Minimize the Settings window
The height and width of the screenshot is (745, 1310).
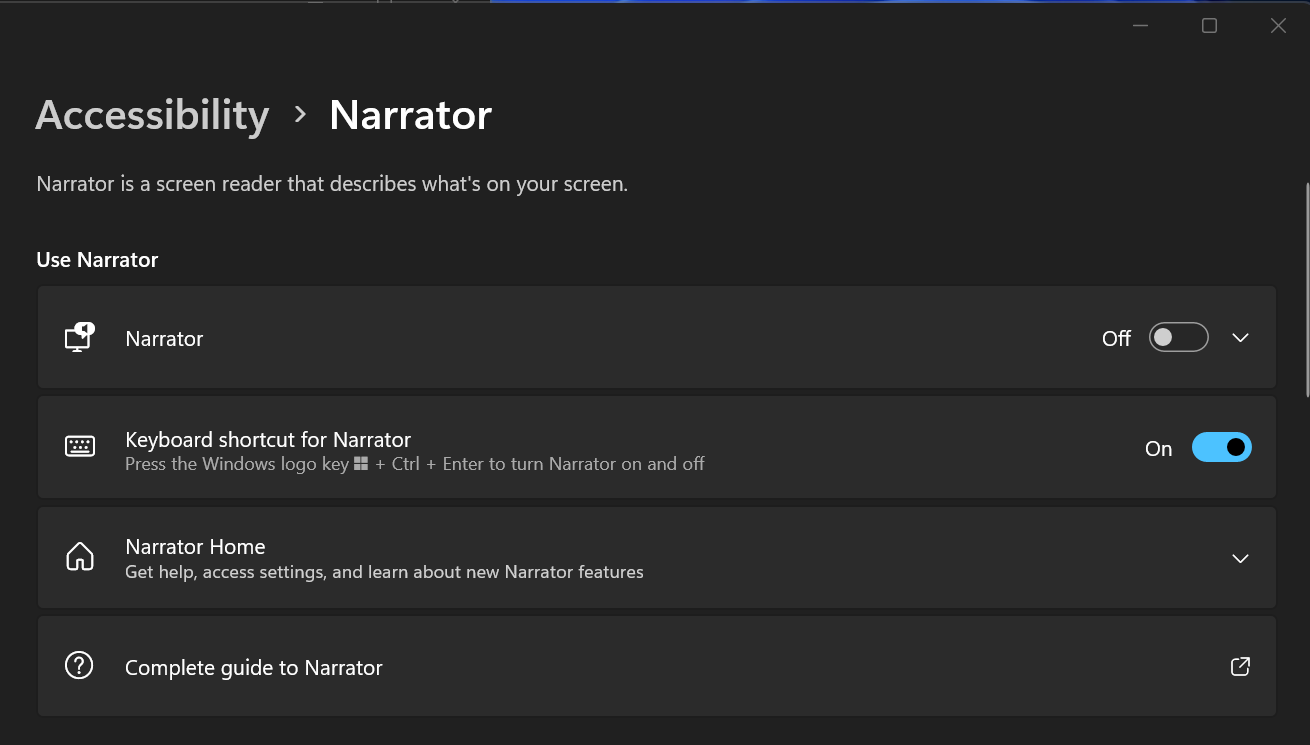1141,26
